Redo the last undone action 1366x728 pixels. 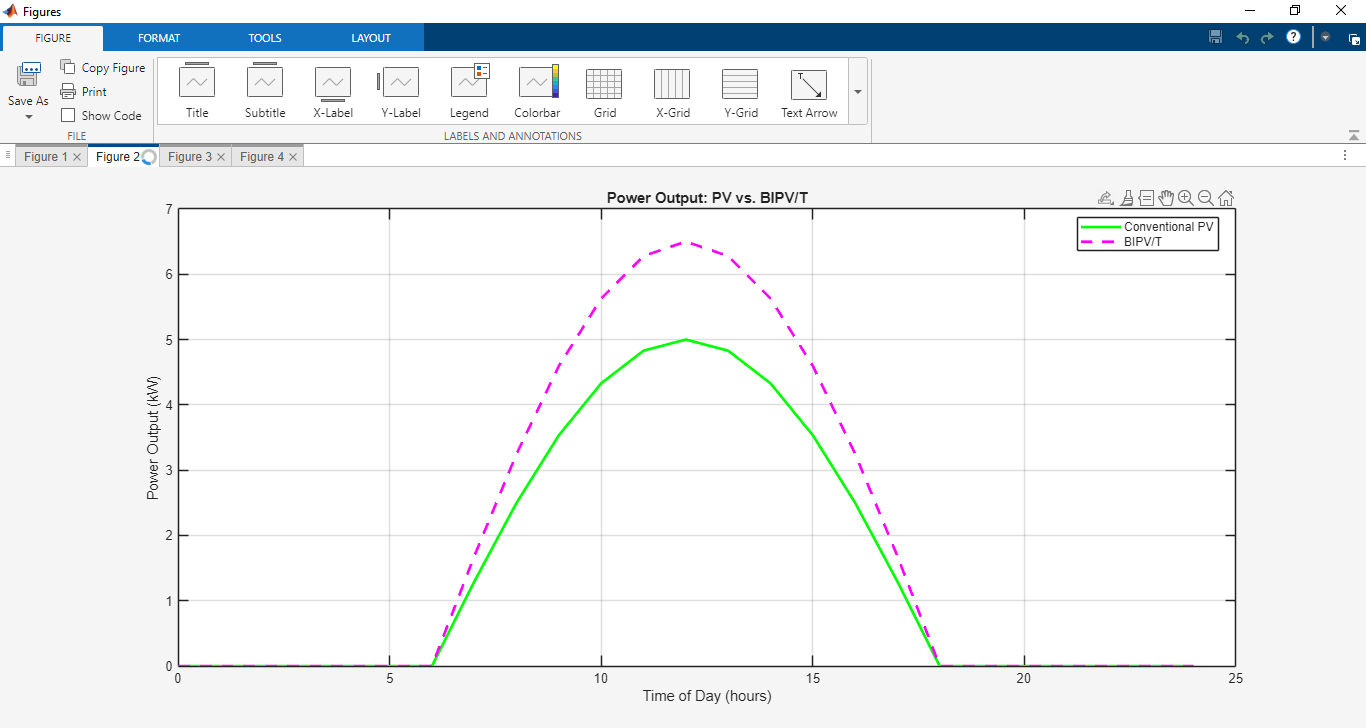1267,37
